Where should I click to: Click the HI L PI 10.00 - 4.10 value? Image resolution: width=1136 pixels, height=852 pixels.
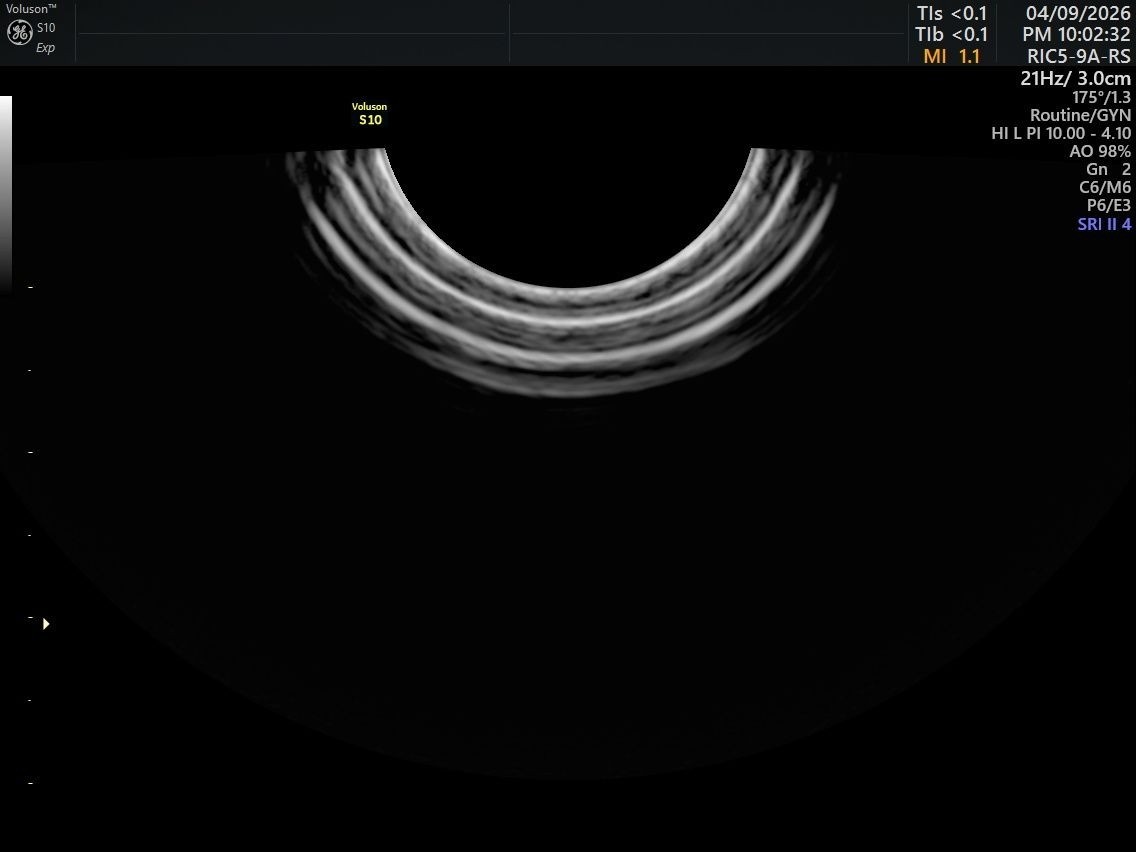click(x=1061, y=133)
